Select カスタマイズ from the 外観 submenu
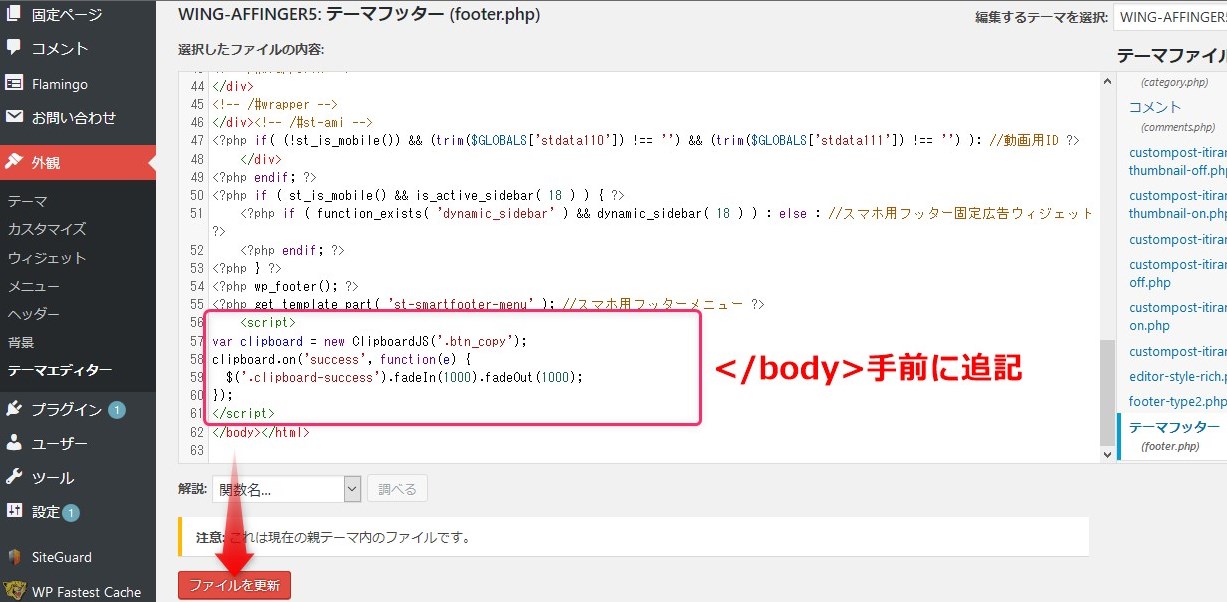The width and height of the screenshot is (1227, 602). (46, 229)
